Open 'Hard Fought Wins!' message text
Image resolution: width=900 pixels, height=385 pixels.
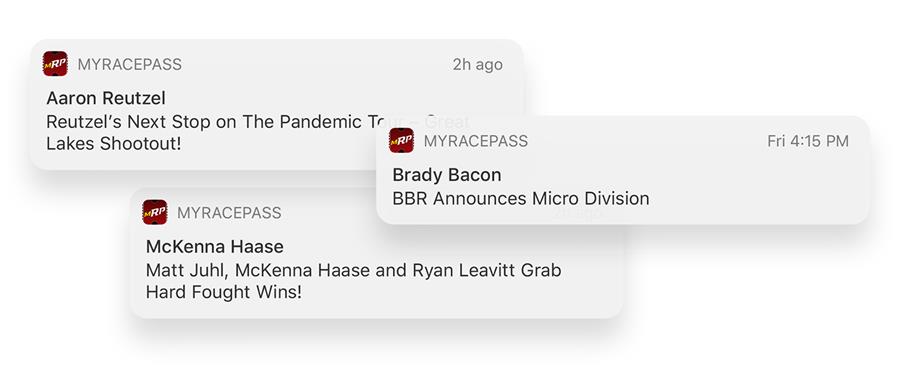point(223,292)
